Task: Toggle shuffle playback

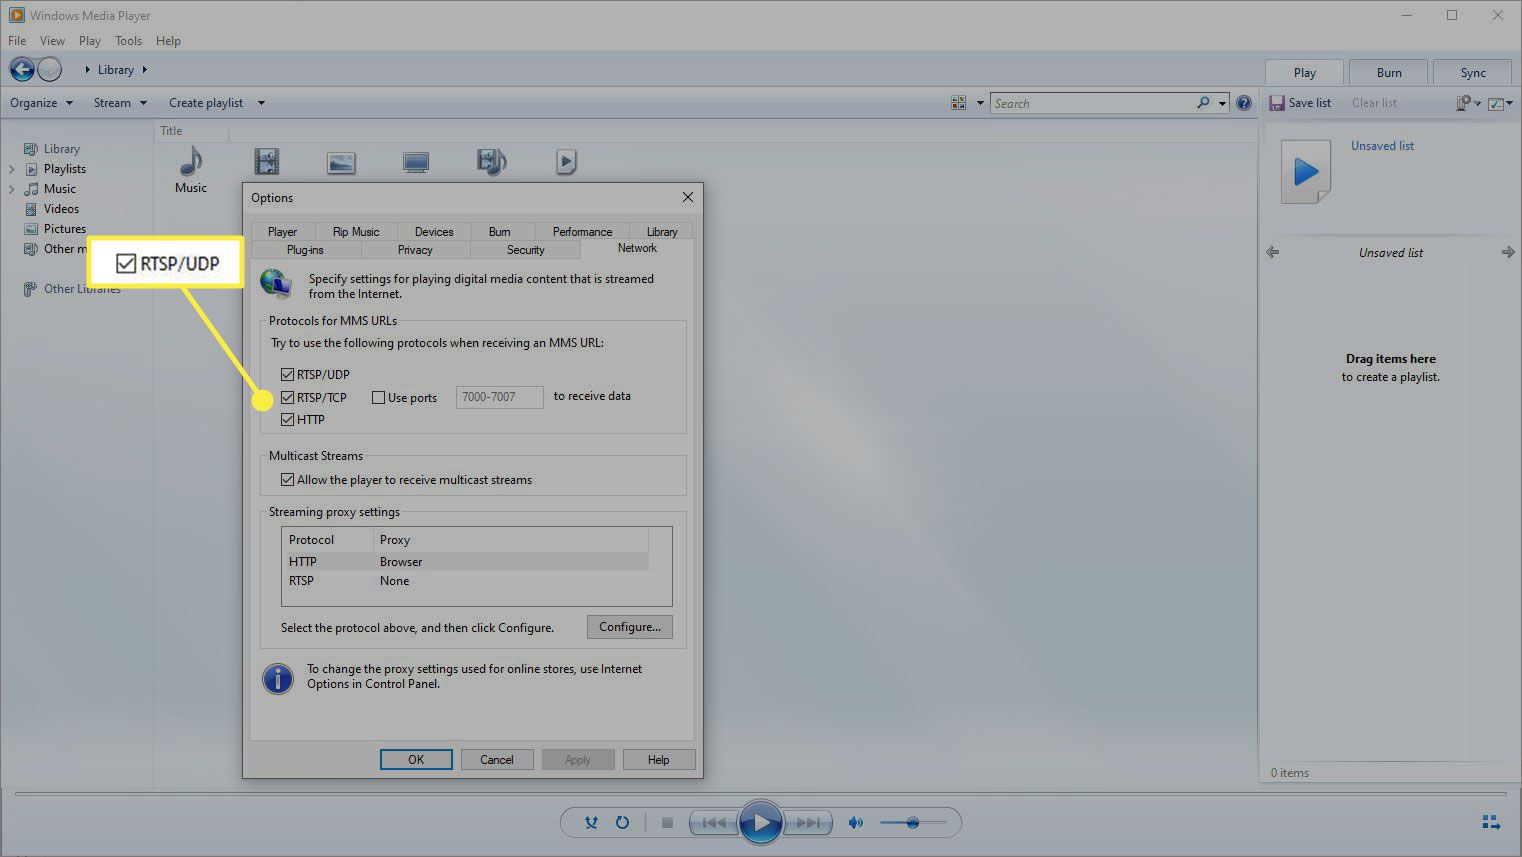Action: coord(591,823)
